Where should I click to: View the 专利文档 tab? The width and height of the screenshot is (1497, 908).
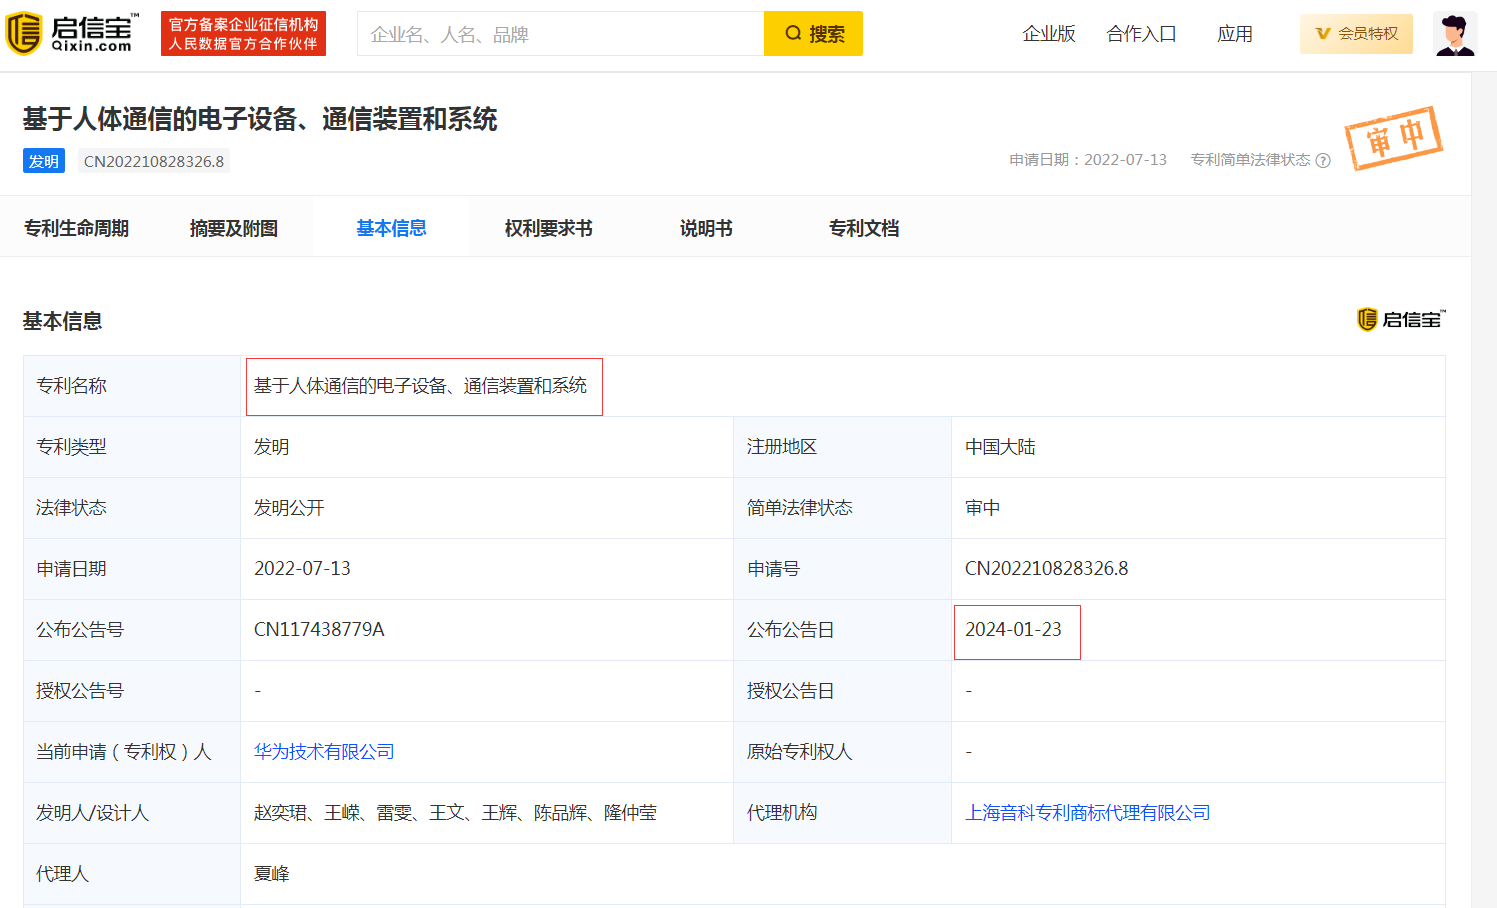click(x=863, y=228)
